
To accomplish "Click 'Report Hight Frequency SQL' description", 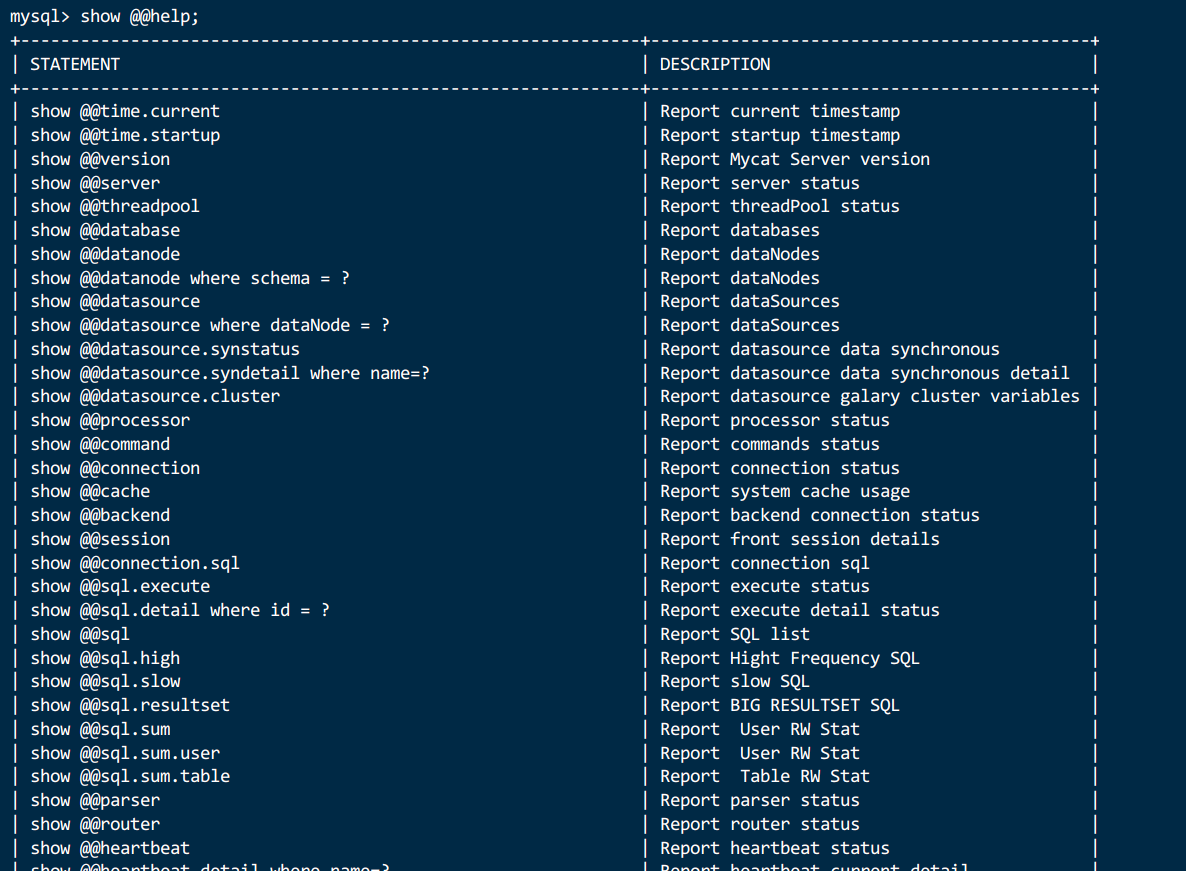I will pyautogui.click(x=790, y=659).
